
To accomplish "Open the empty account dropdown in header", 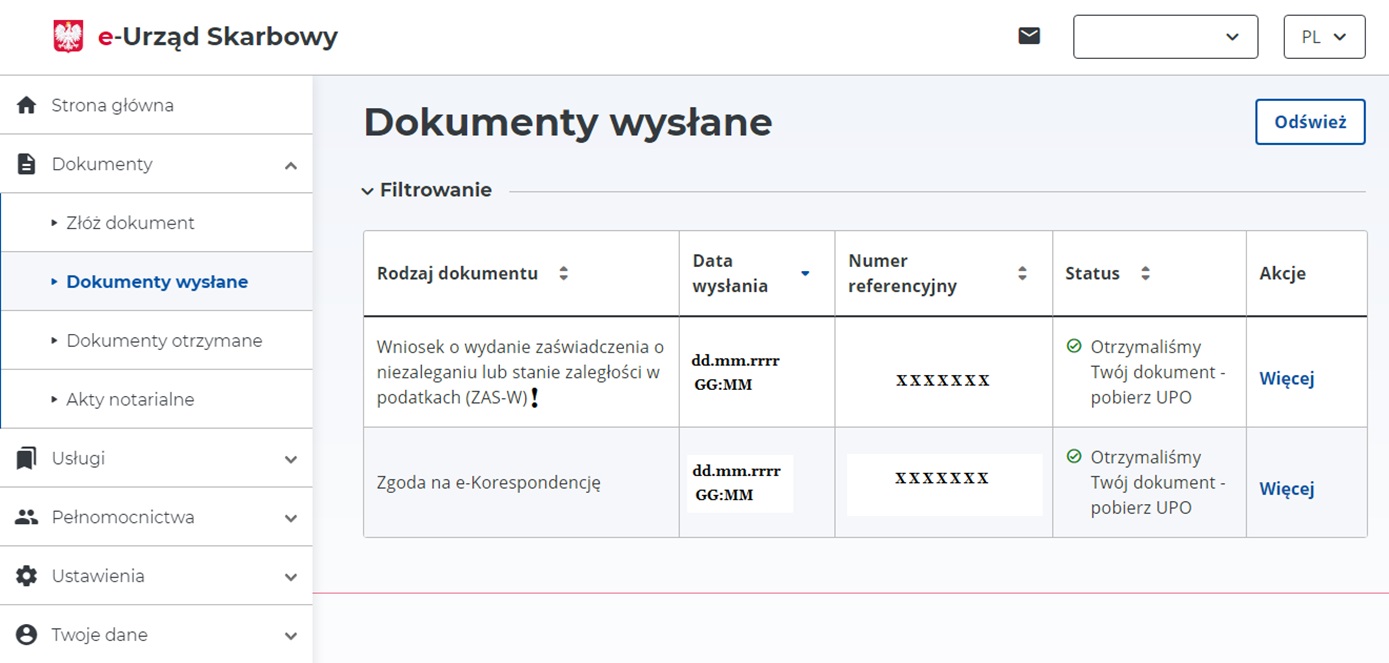I will [1165, 37].
